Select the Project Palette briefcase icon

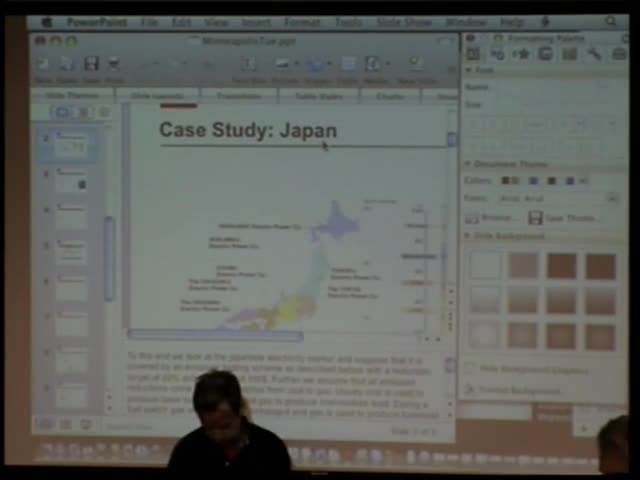619,54
